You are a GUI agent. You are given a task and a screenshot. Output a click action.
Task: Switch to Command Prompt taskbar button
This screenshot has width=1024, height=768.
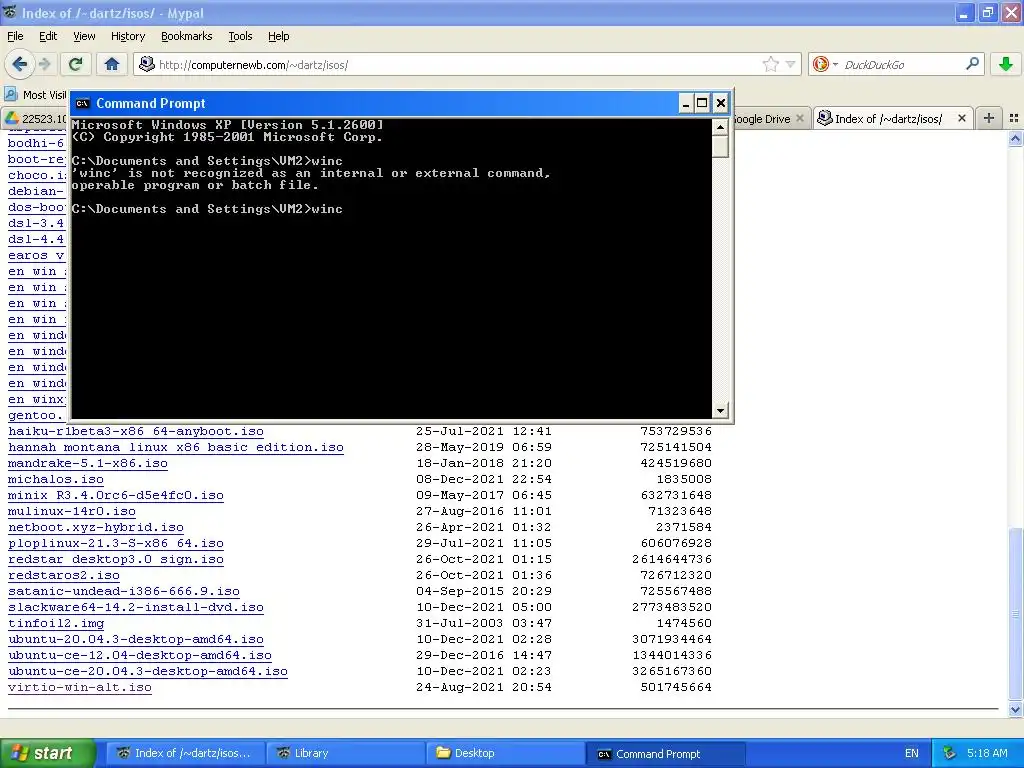point(665,754)
